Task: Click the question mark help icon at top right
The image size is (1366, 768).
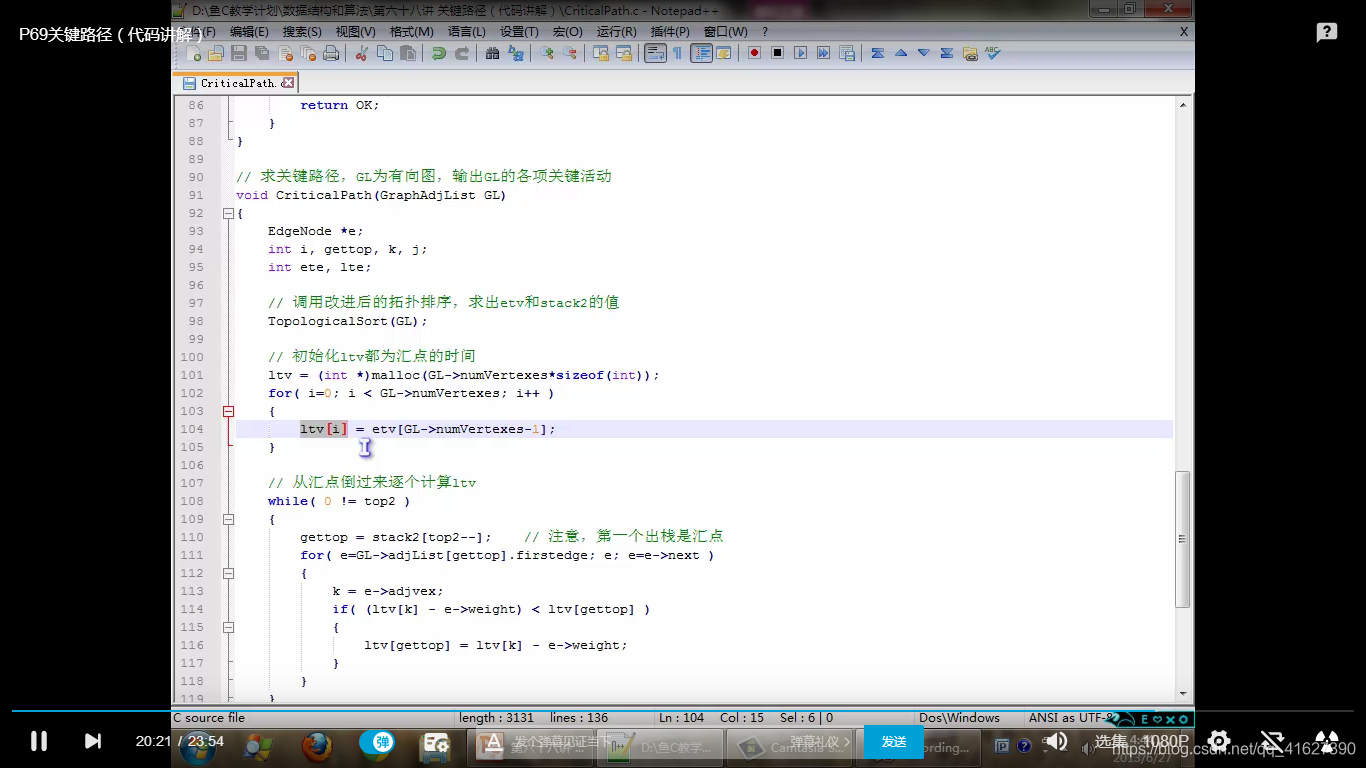Action: [1327, 32]
